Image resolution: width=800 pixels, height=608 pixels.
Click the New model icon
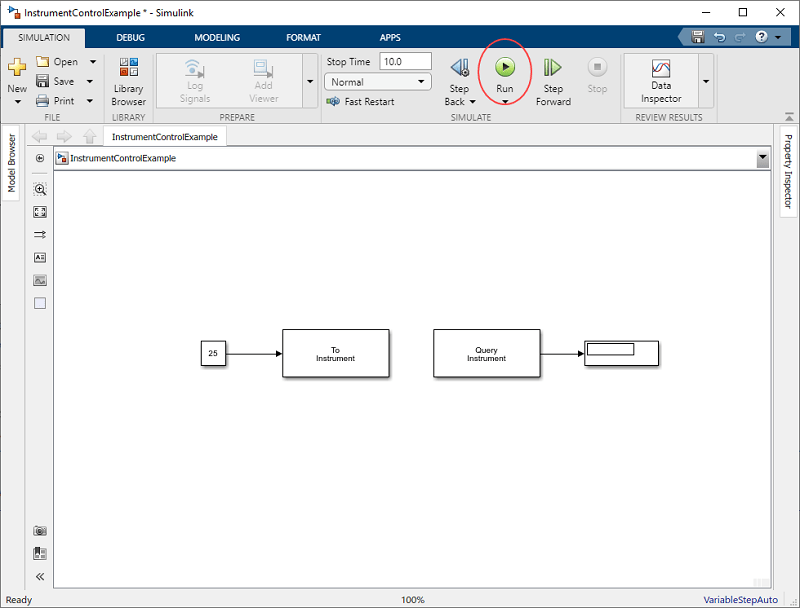click(17, 67)
